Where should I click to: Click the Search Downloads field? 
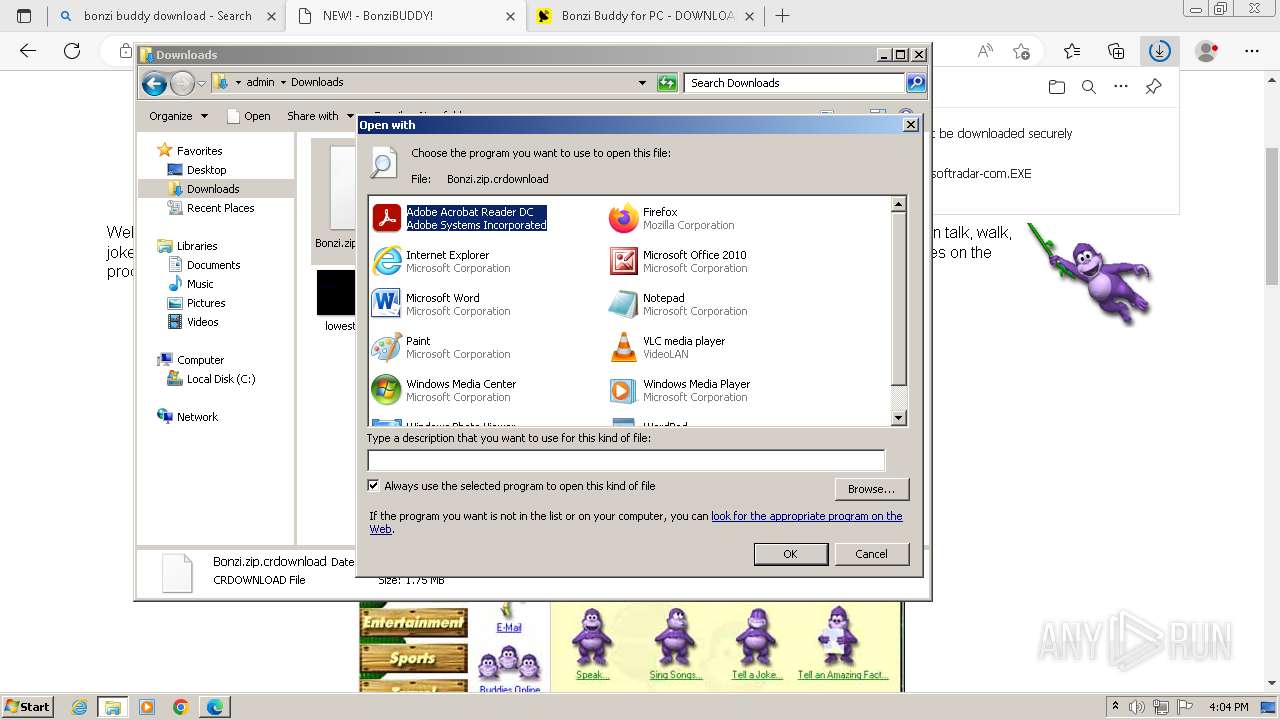click(795, 83)
